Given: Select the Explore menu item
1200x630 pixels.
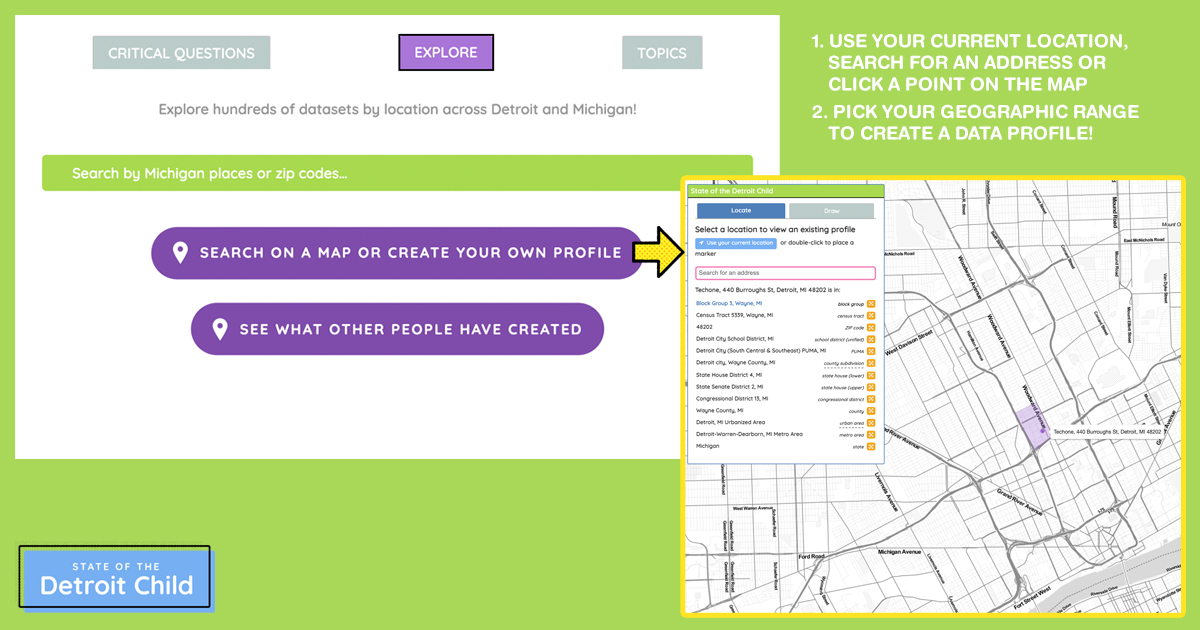Looking at the screenshot, I should [445, 52].
